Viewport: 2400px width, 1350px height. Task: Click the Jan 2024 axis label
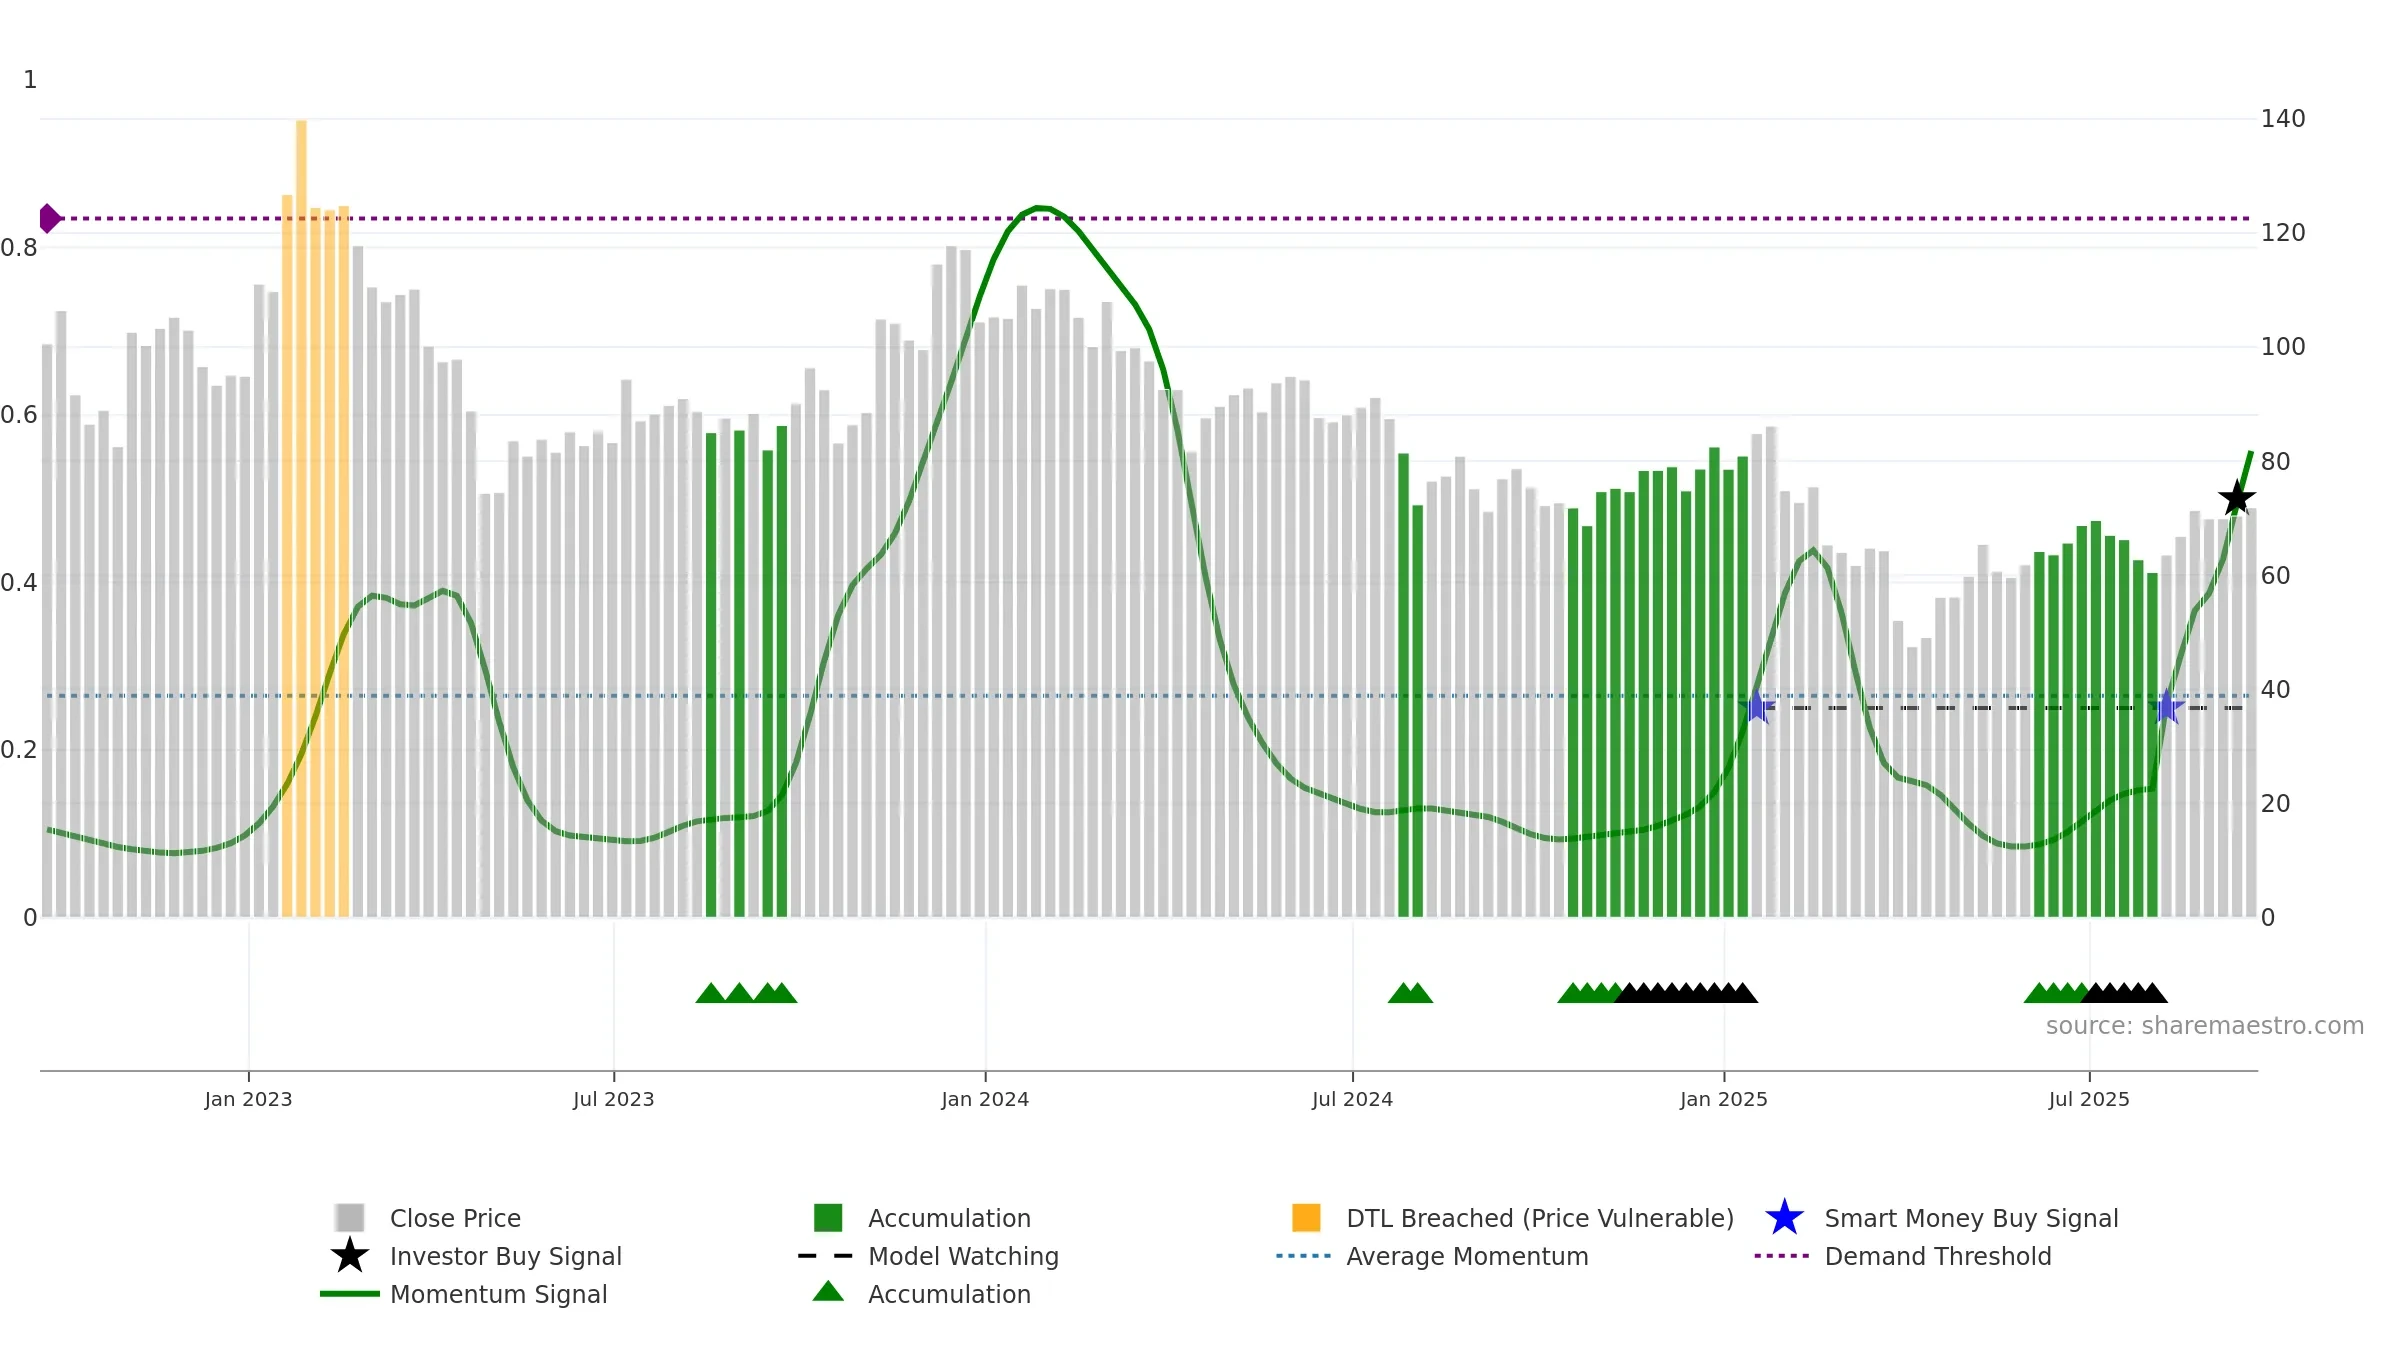[x=985, y=1100]
